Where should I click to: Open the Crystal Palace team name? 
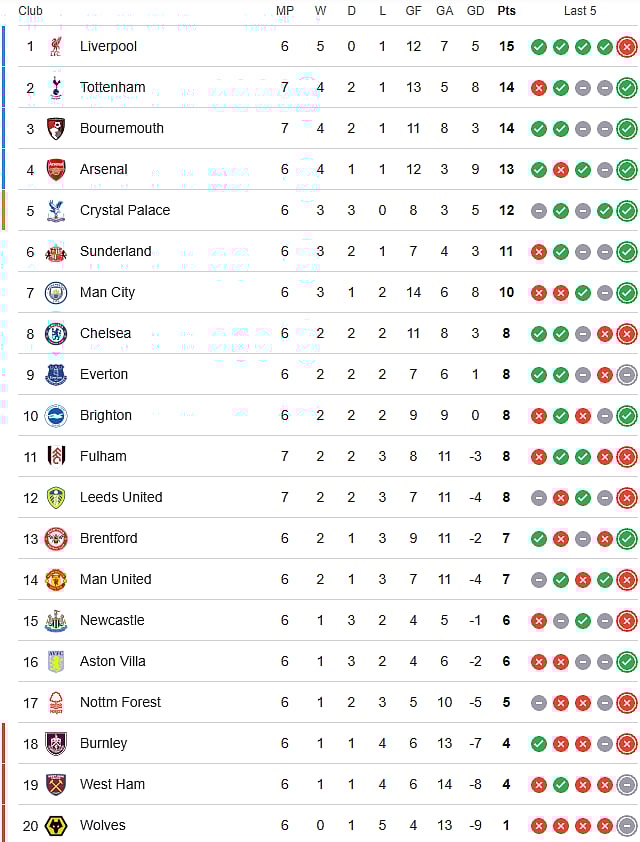[x=124, y=210]
